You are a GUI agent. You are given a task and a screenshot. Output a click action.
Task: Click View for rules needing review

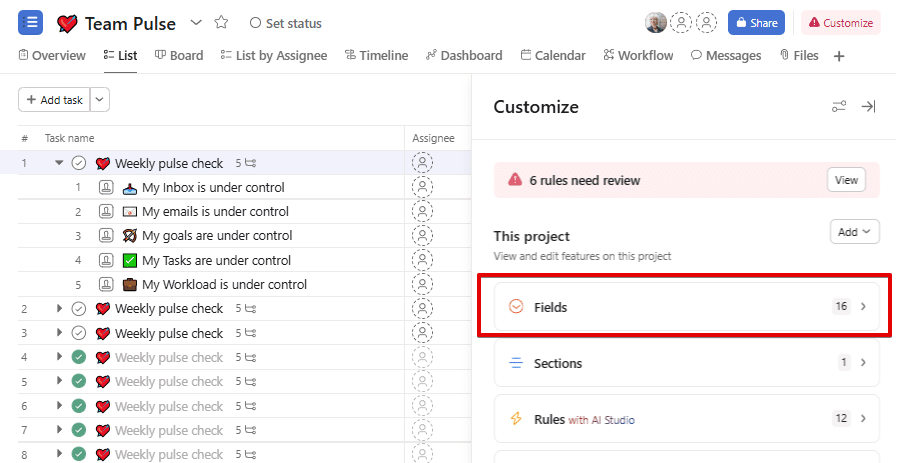(x=846, y=180)
